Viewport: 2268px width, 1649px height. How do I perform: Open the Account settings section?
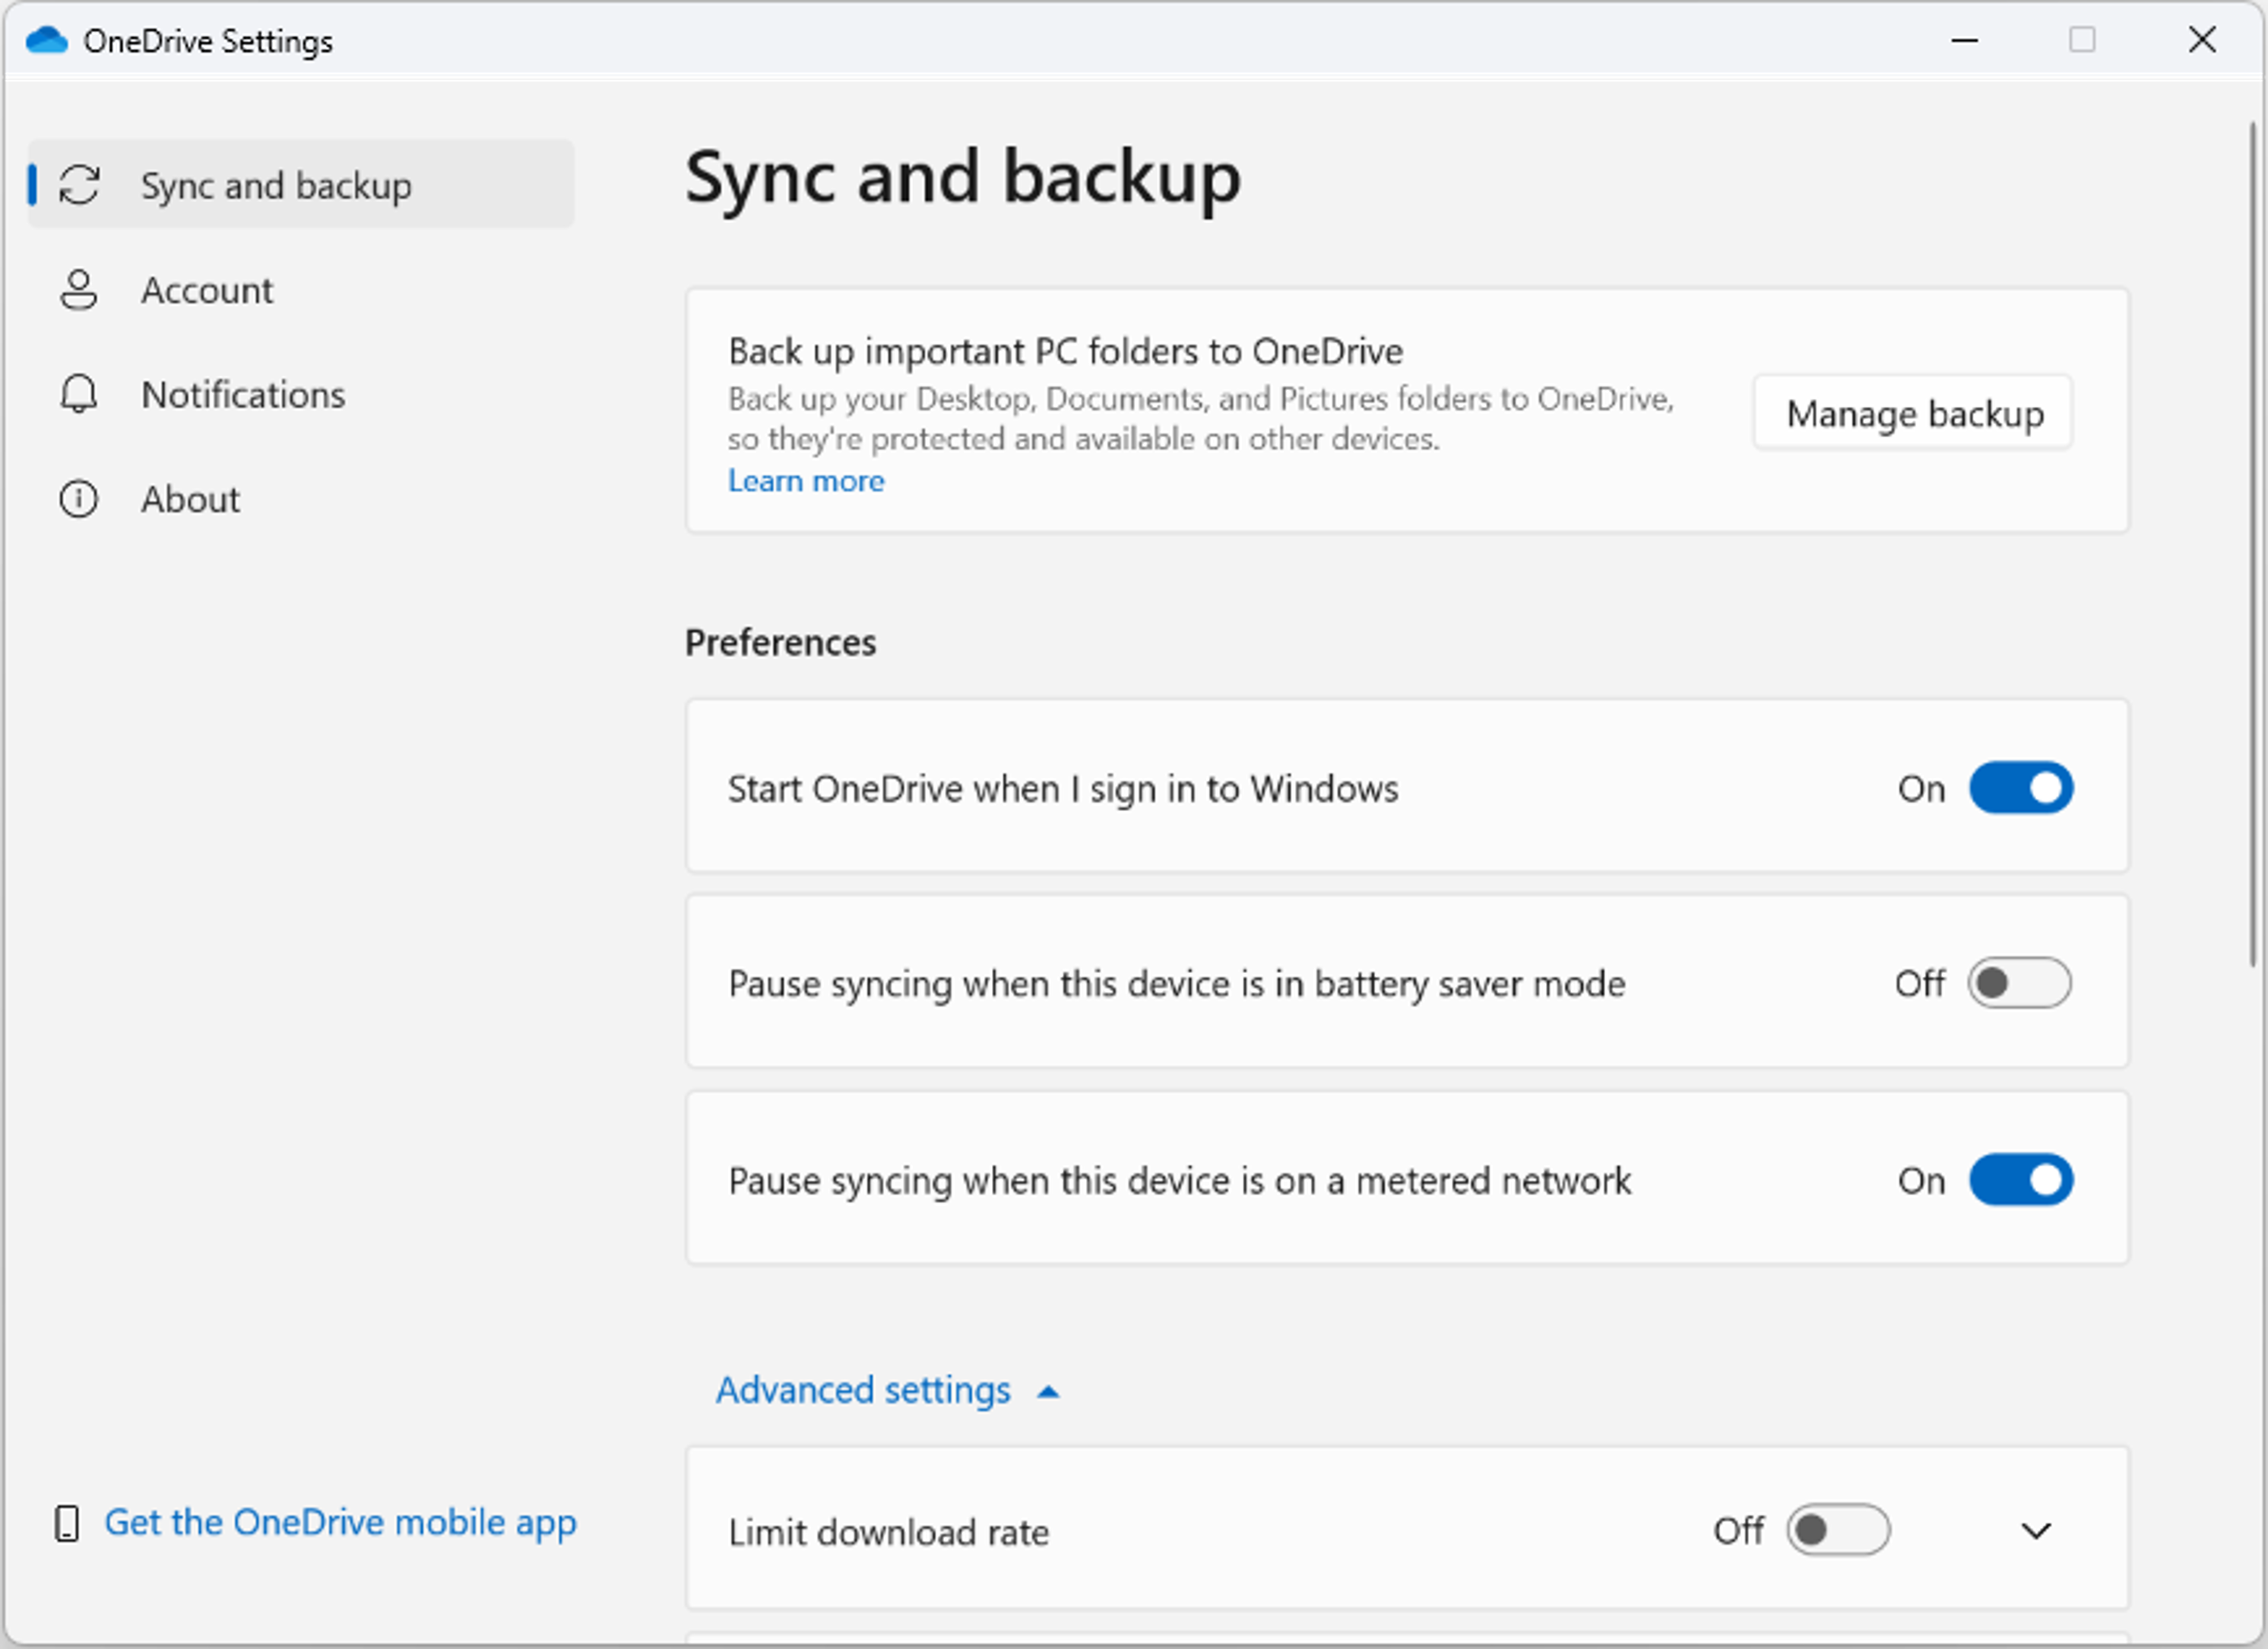point(208,290)
